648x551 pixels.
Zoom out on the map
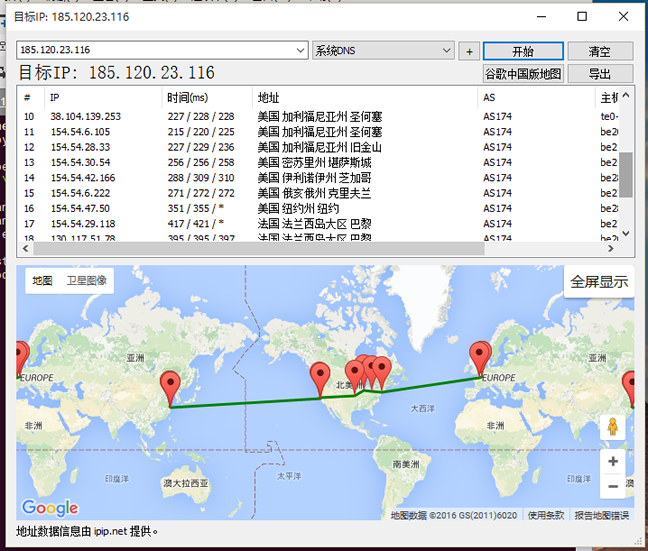click(x=612, y=487)
